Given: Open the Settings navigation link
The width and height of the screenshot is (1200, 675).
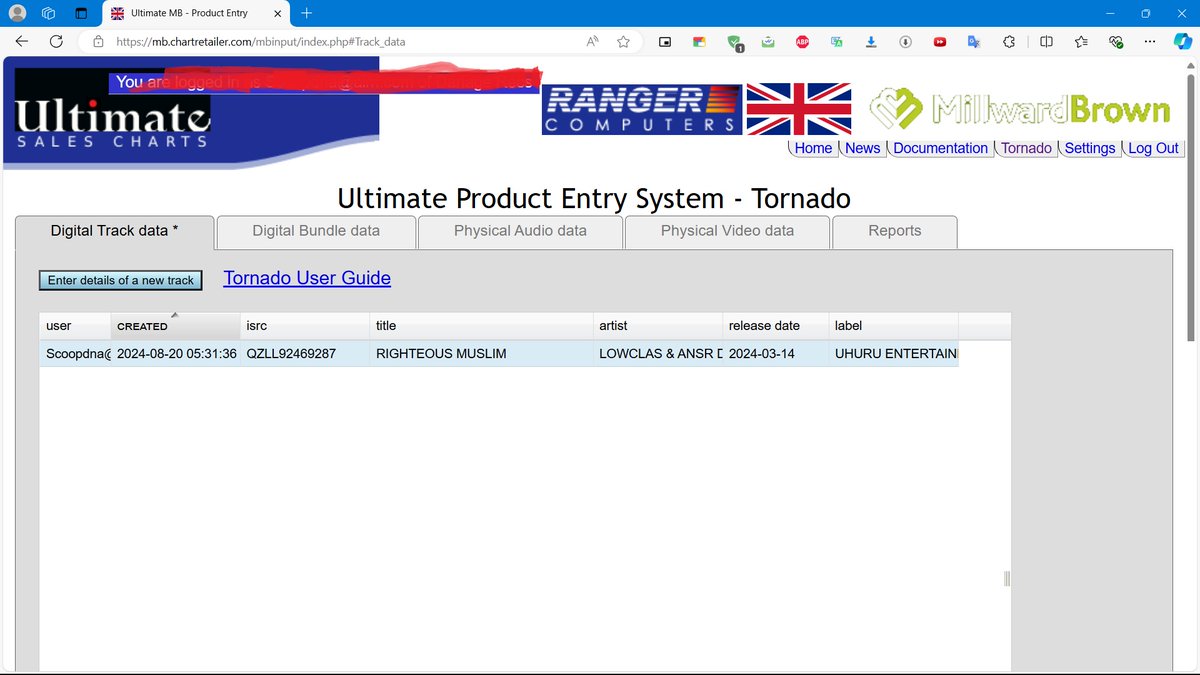Looking at the screenshot, I should tap(1090, 148).
